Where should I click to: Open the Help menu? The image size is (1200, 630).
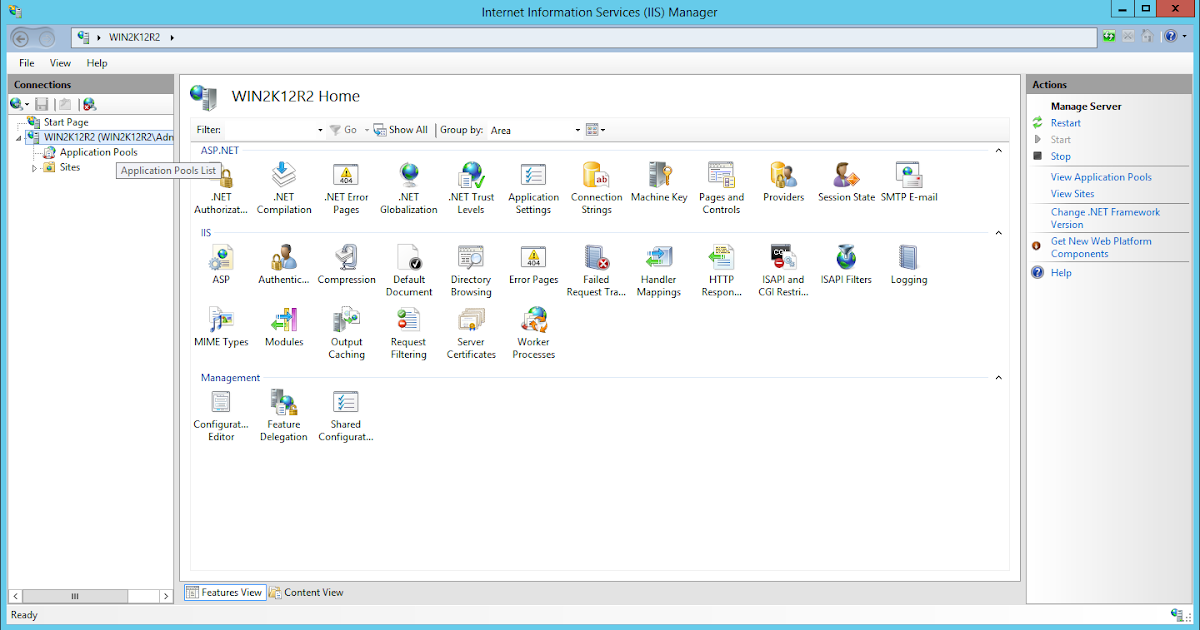point(97,63)
